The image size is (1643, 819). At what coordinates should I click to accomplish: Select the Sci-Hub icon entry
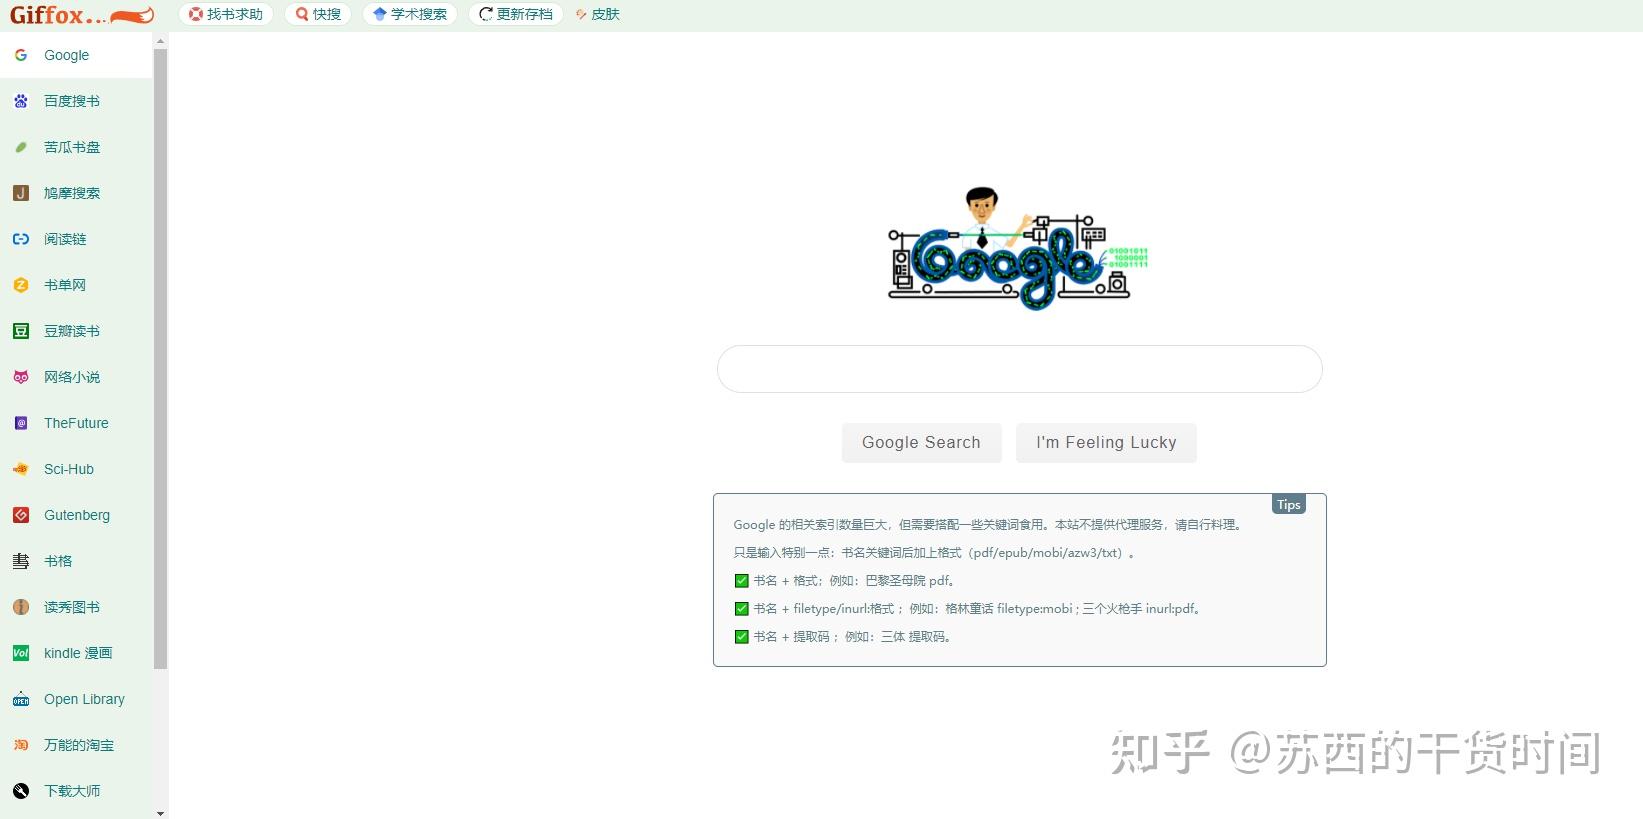click(76, 469)
